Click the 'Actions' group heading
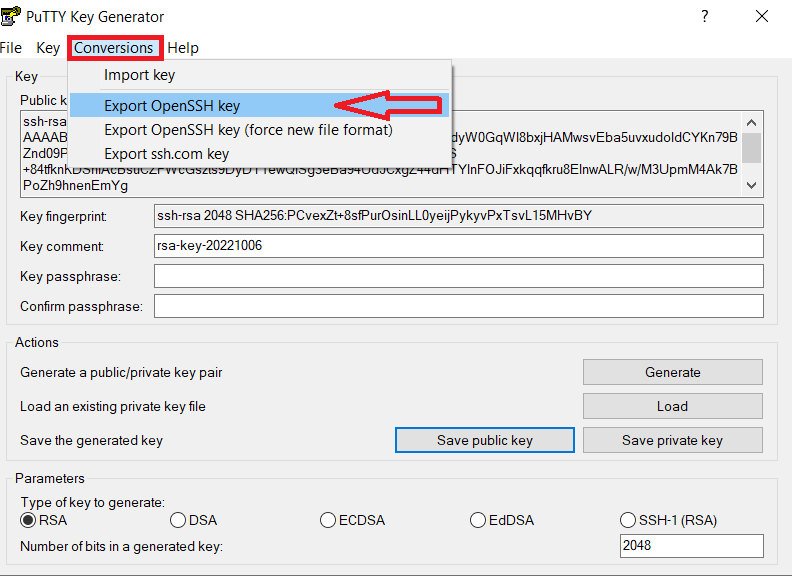The height and width of the screenshot is (576, 792). tap(37, 342)
